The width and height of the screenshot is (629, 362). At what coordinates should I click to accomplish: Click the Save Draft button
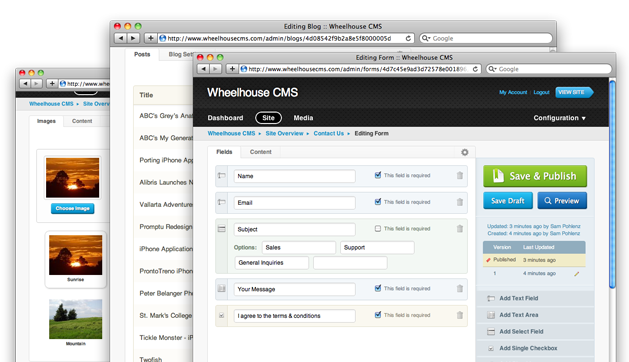click(x=508, y=201)
